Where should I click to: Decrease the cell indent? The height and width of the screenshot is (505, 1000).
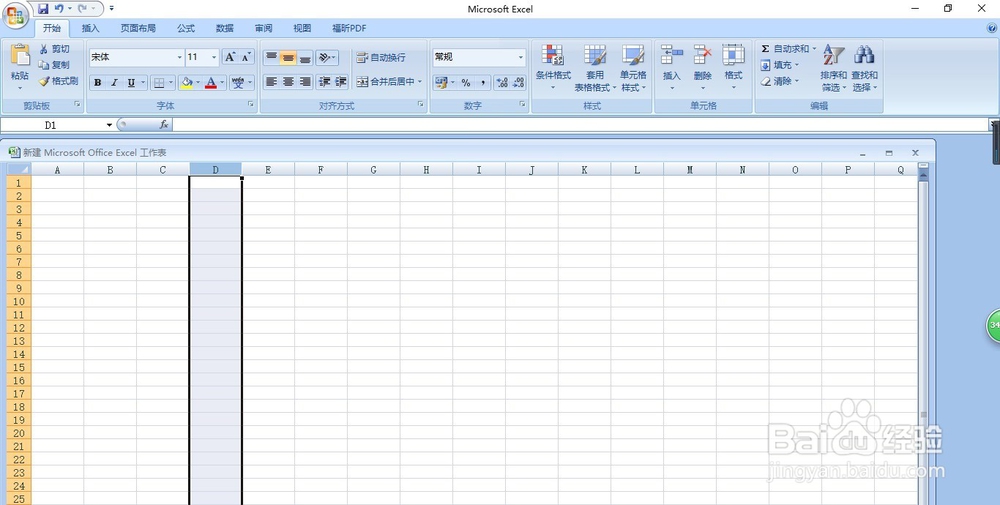point(325,82)
